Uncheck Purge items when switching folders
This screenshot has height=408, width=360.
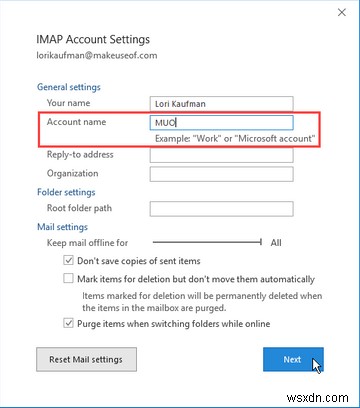(x=68, y=323)
